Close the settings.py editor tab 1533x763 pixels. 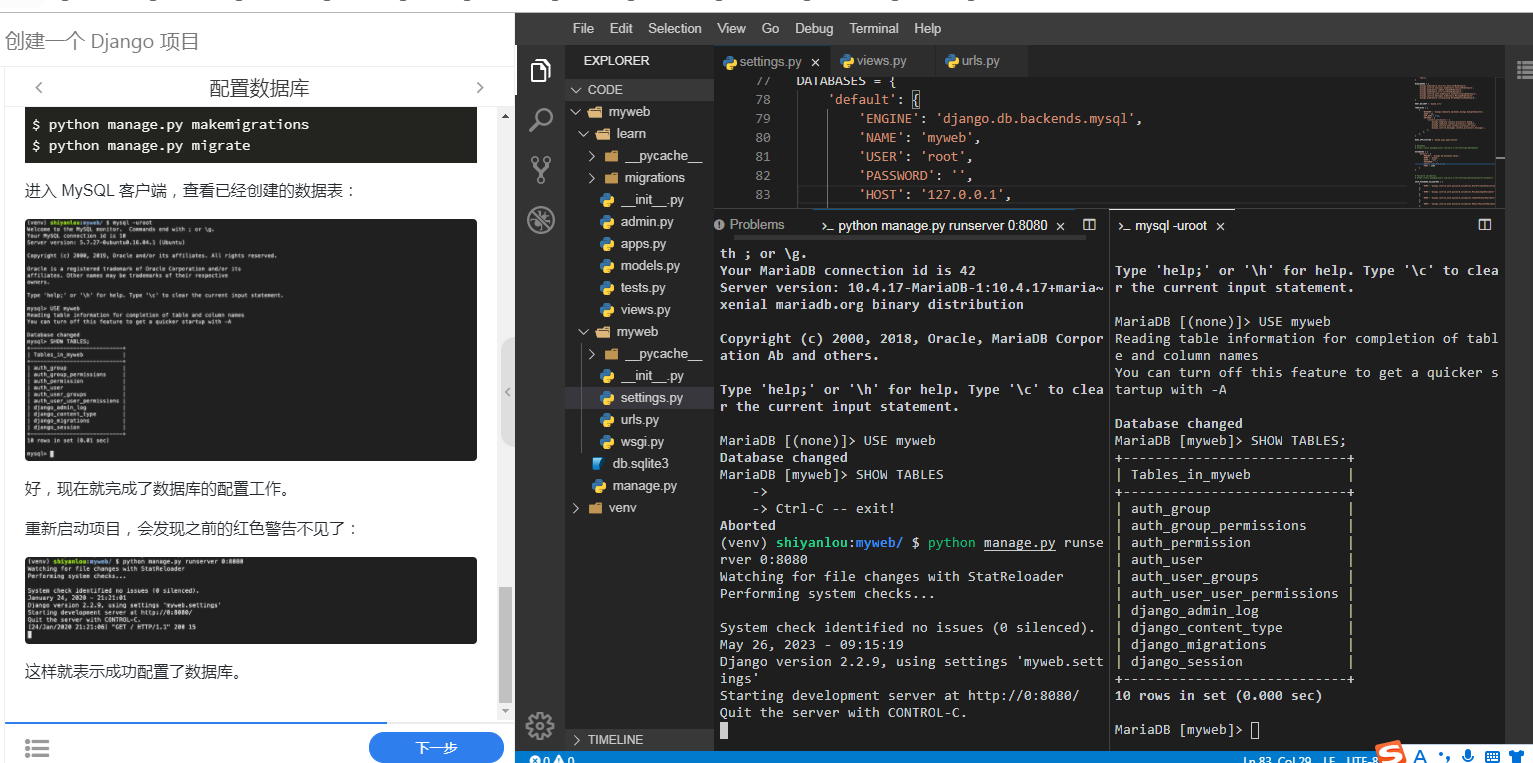click(x=815, y=62)
